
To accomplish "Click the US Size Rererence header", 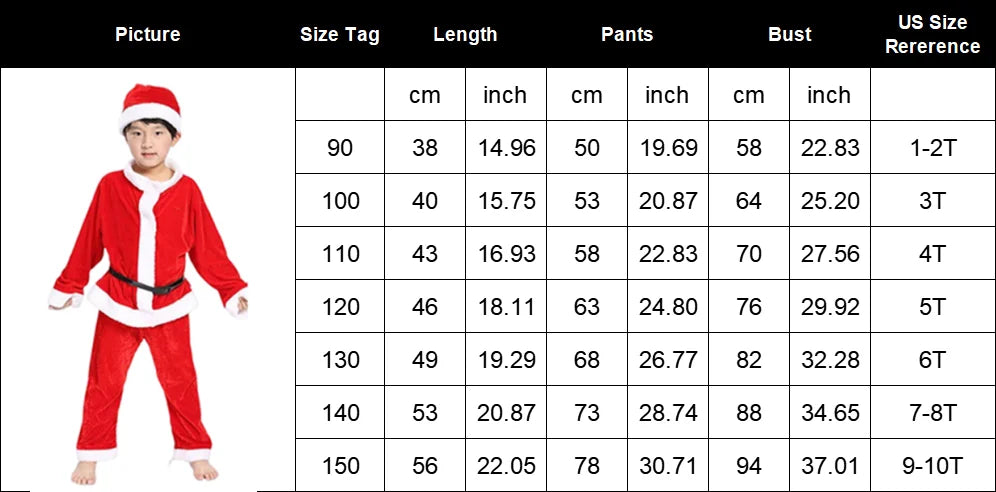I will 932,34.
